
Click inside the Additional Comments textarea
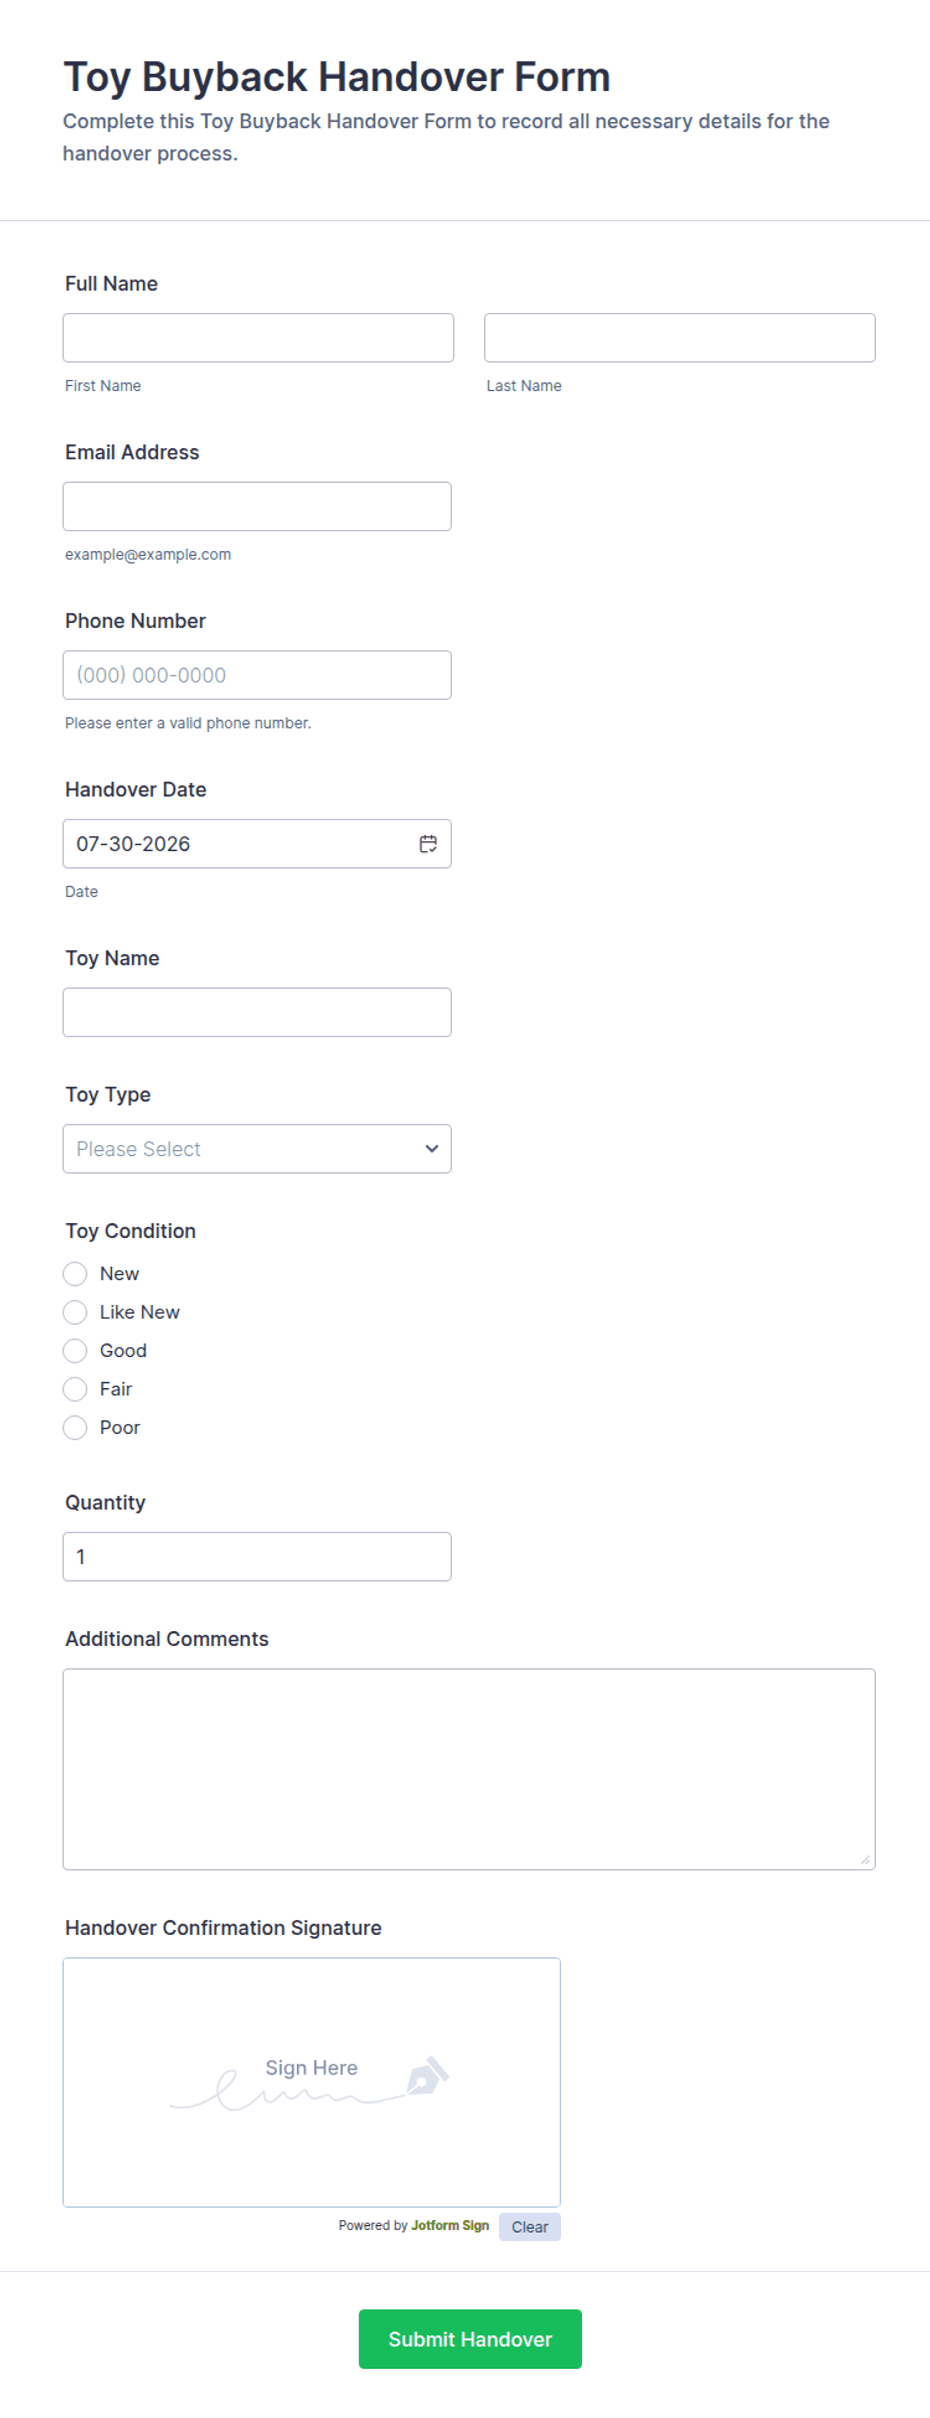(469, 1769)
